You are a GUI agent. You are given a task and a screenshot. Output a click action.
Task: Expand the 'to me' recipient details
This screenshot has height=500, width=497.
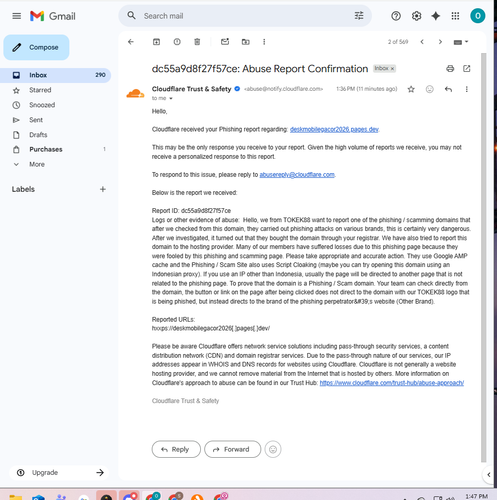171,98
